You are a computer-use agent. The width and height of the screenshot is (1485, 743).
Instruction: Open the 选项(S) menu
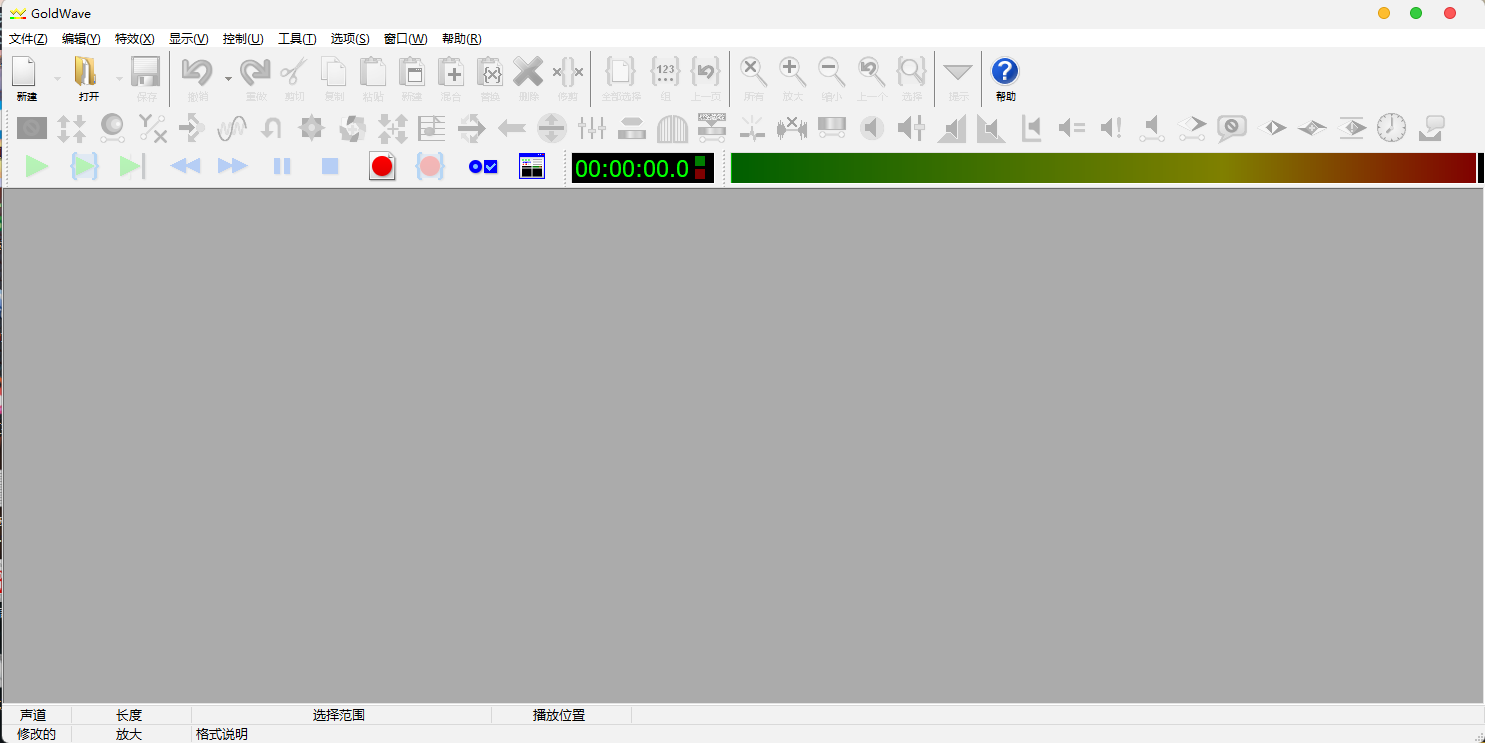pos(350,39)
